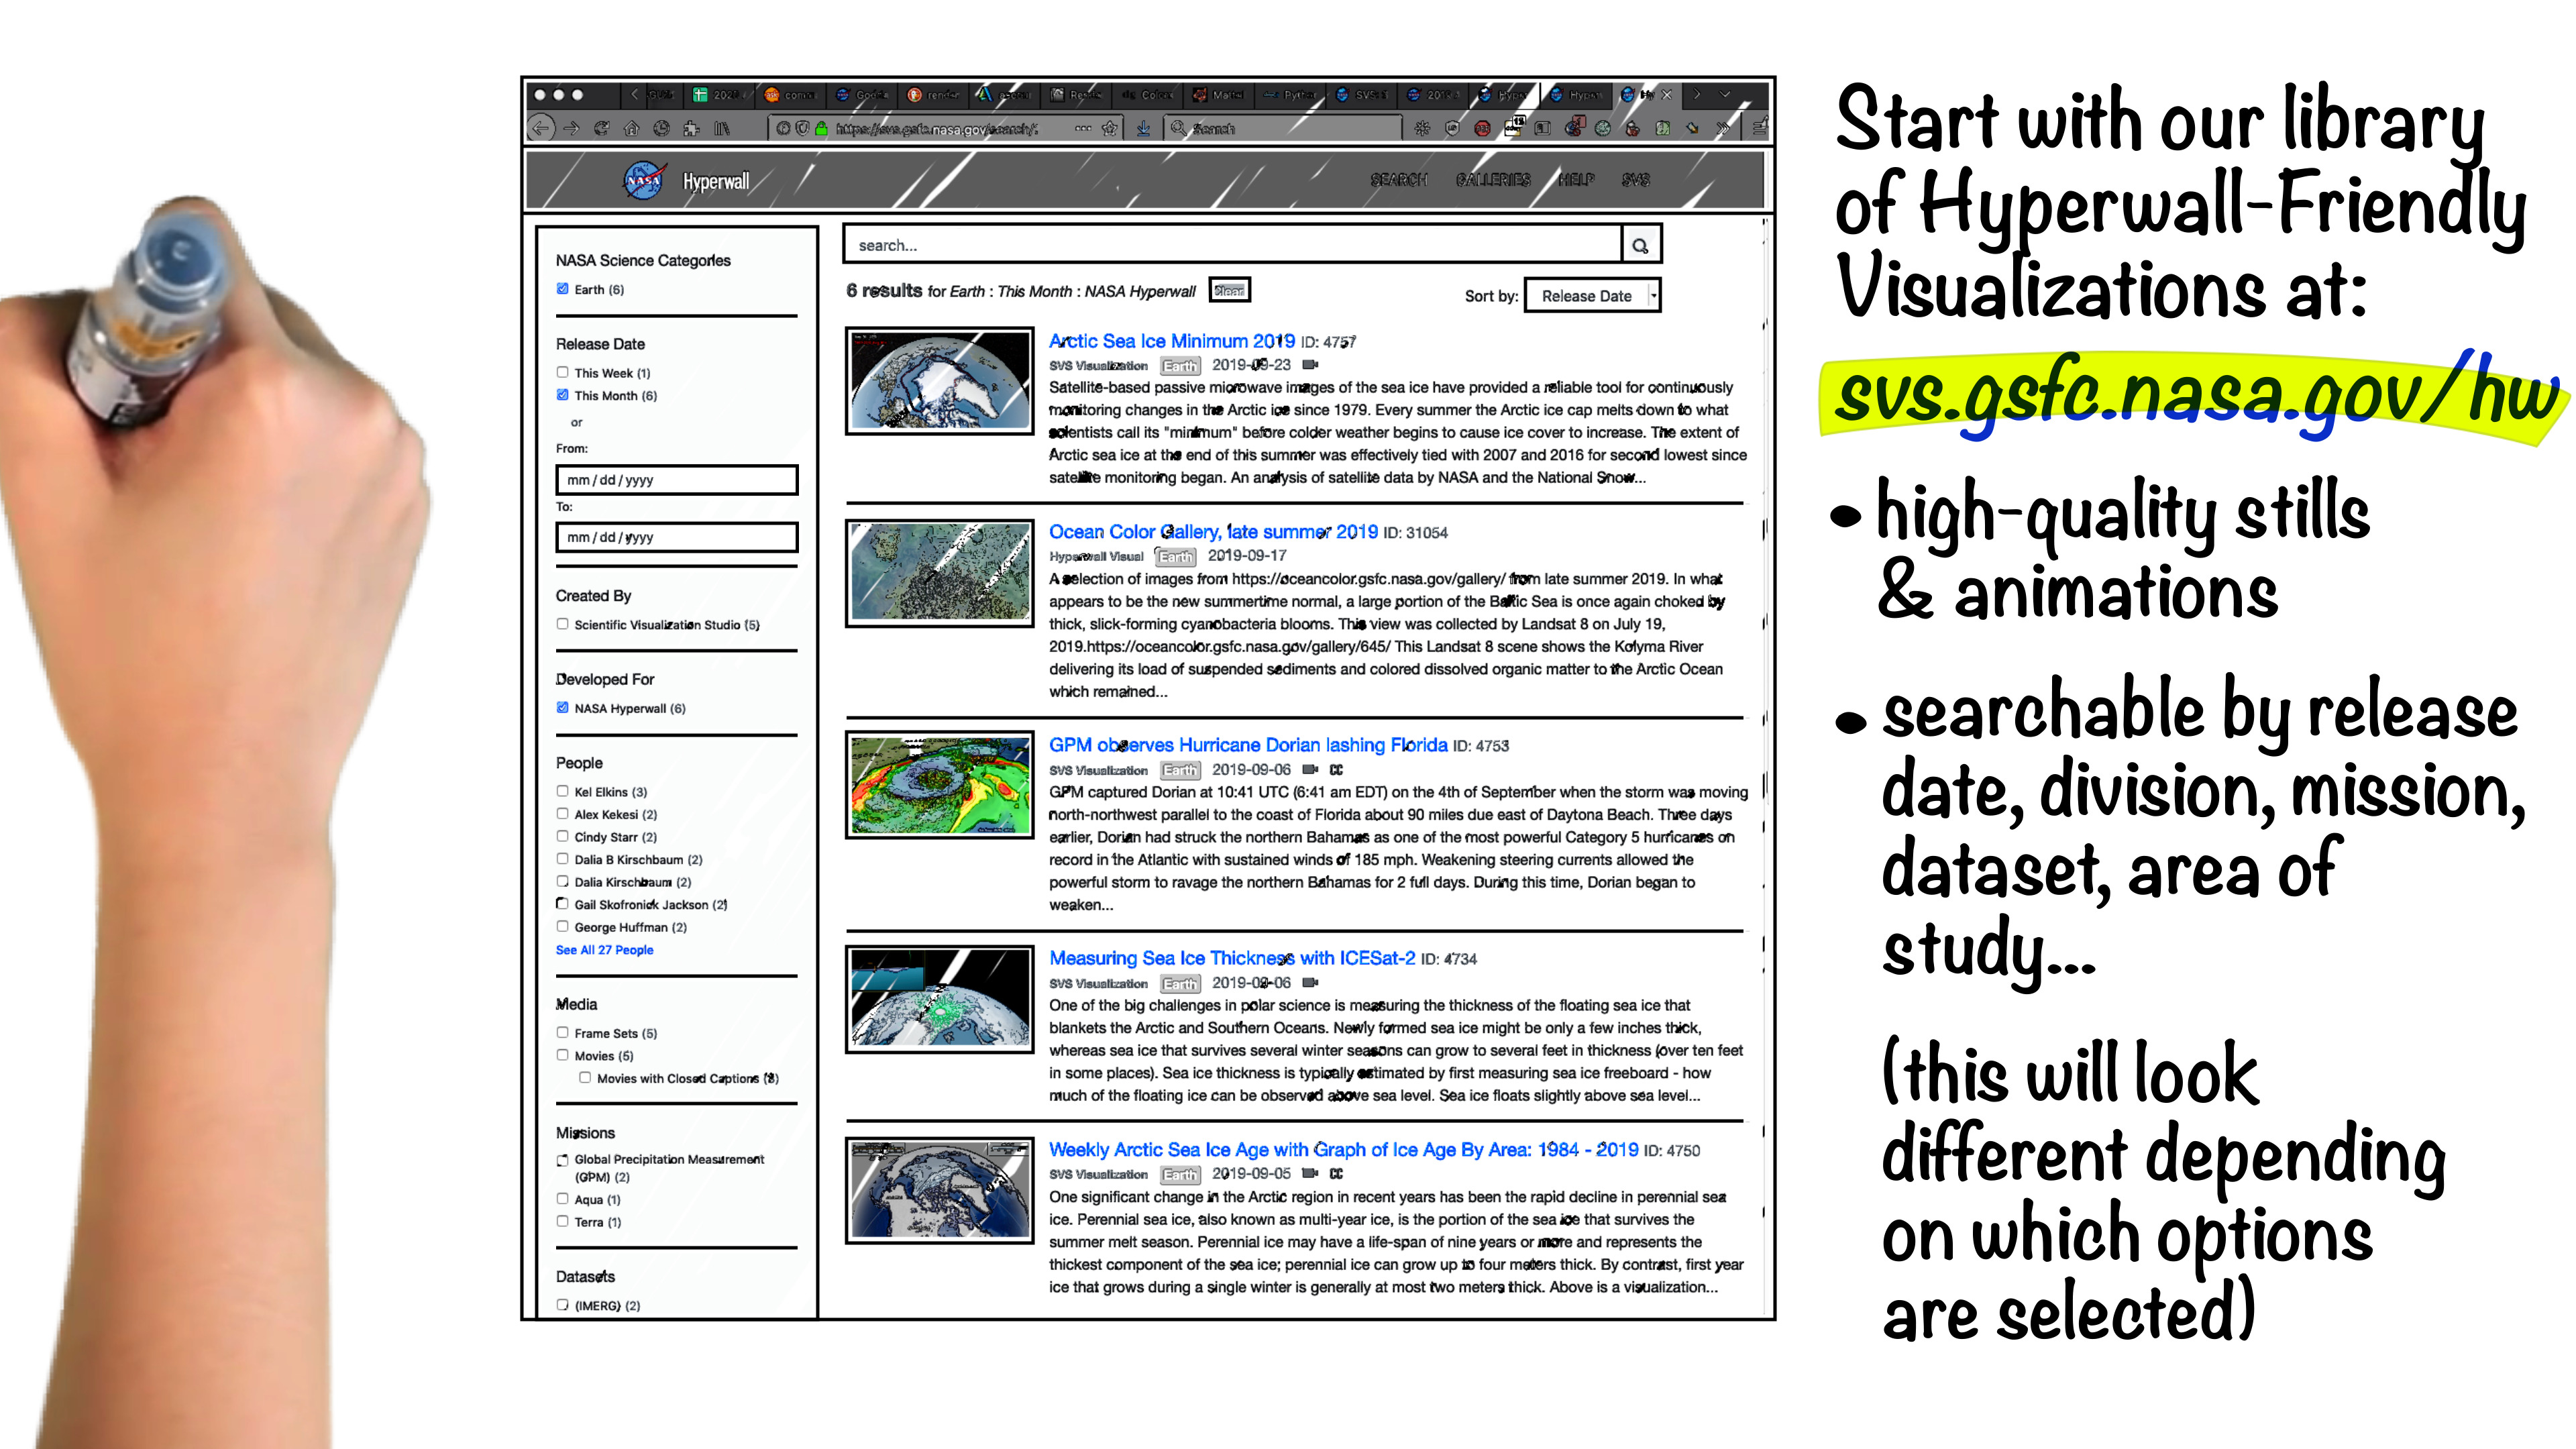Open the Arctic sea ice minimum thumbnail
Image resolution: width=2576 pixels, height=1449 pixels.
tap(939, 381)
